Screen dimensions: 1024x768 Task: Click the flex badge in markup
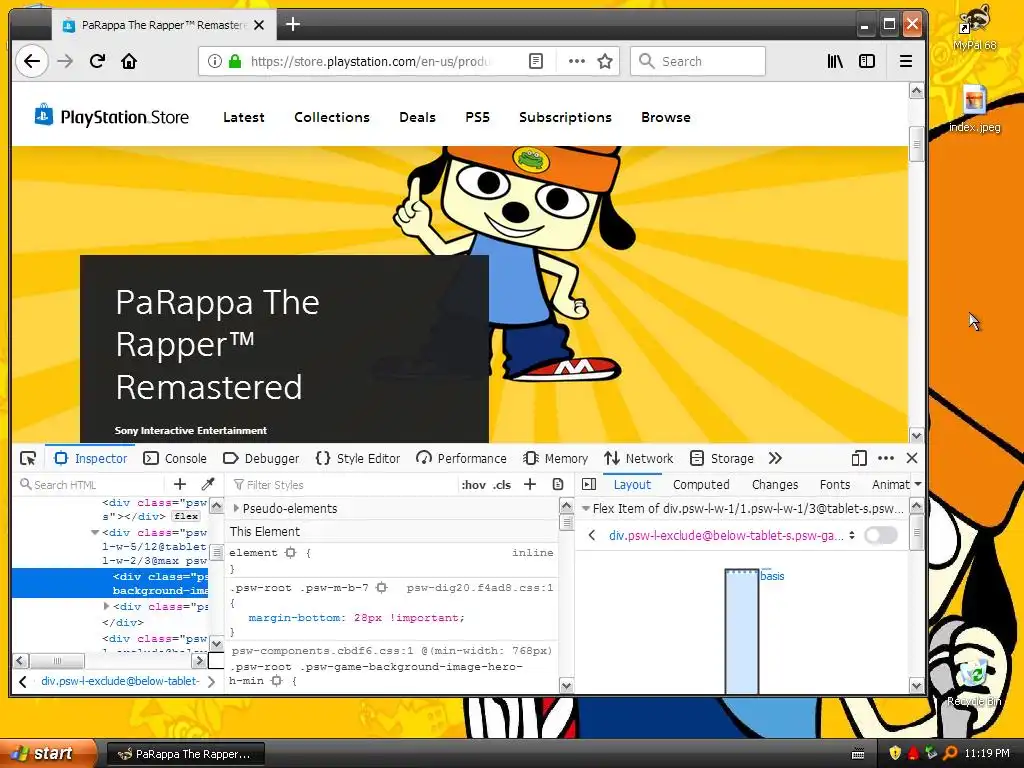186,516
